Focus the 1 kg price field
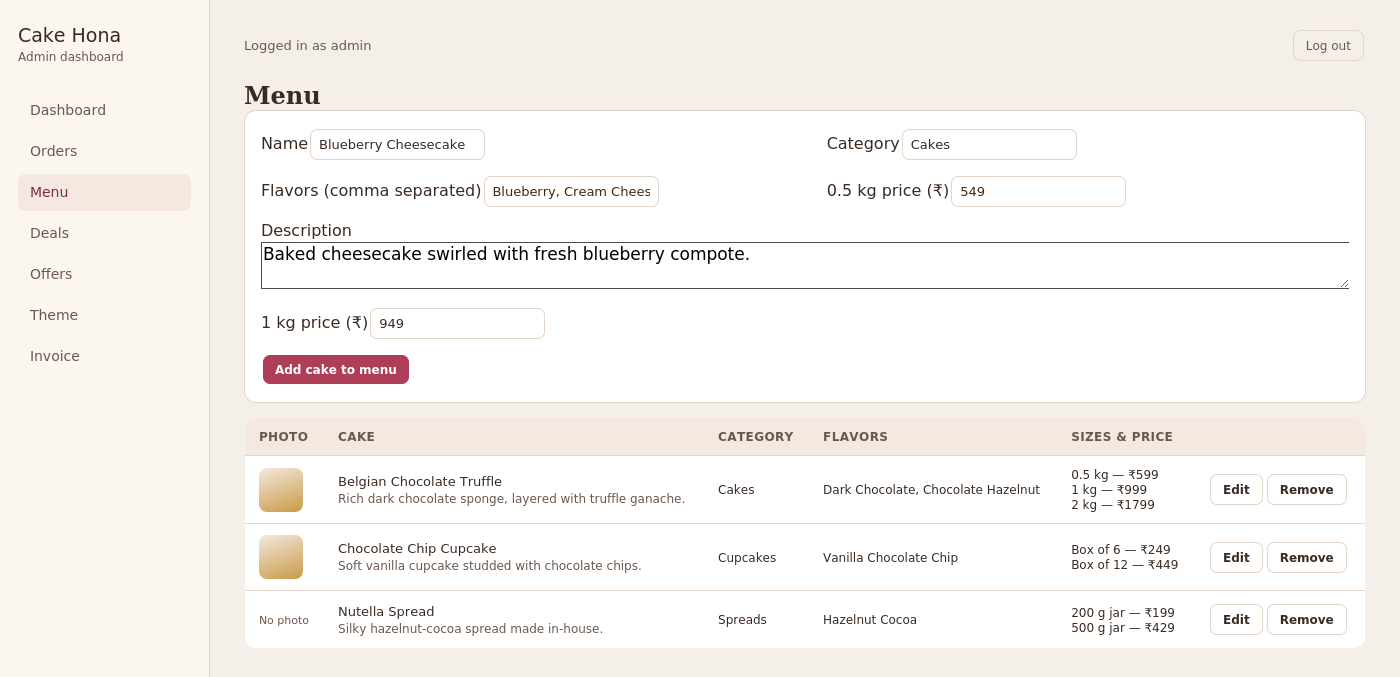This screenshot has width=1400, height=677. coord(457,323)
